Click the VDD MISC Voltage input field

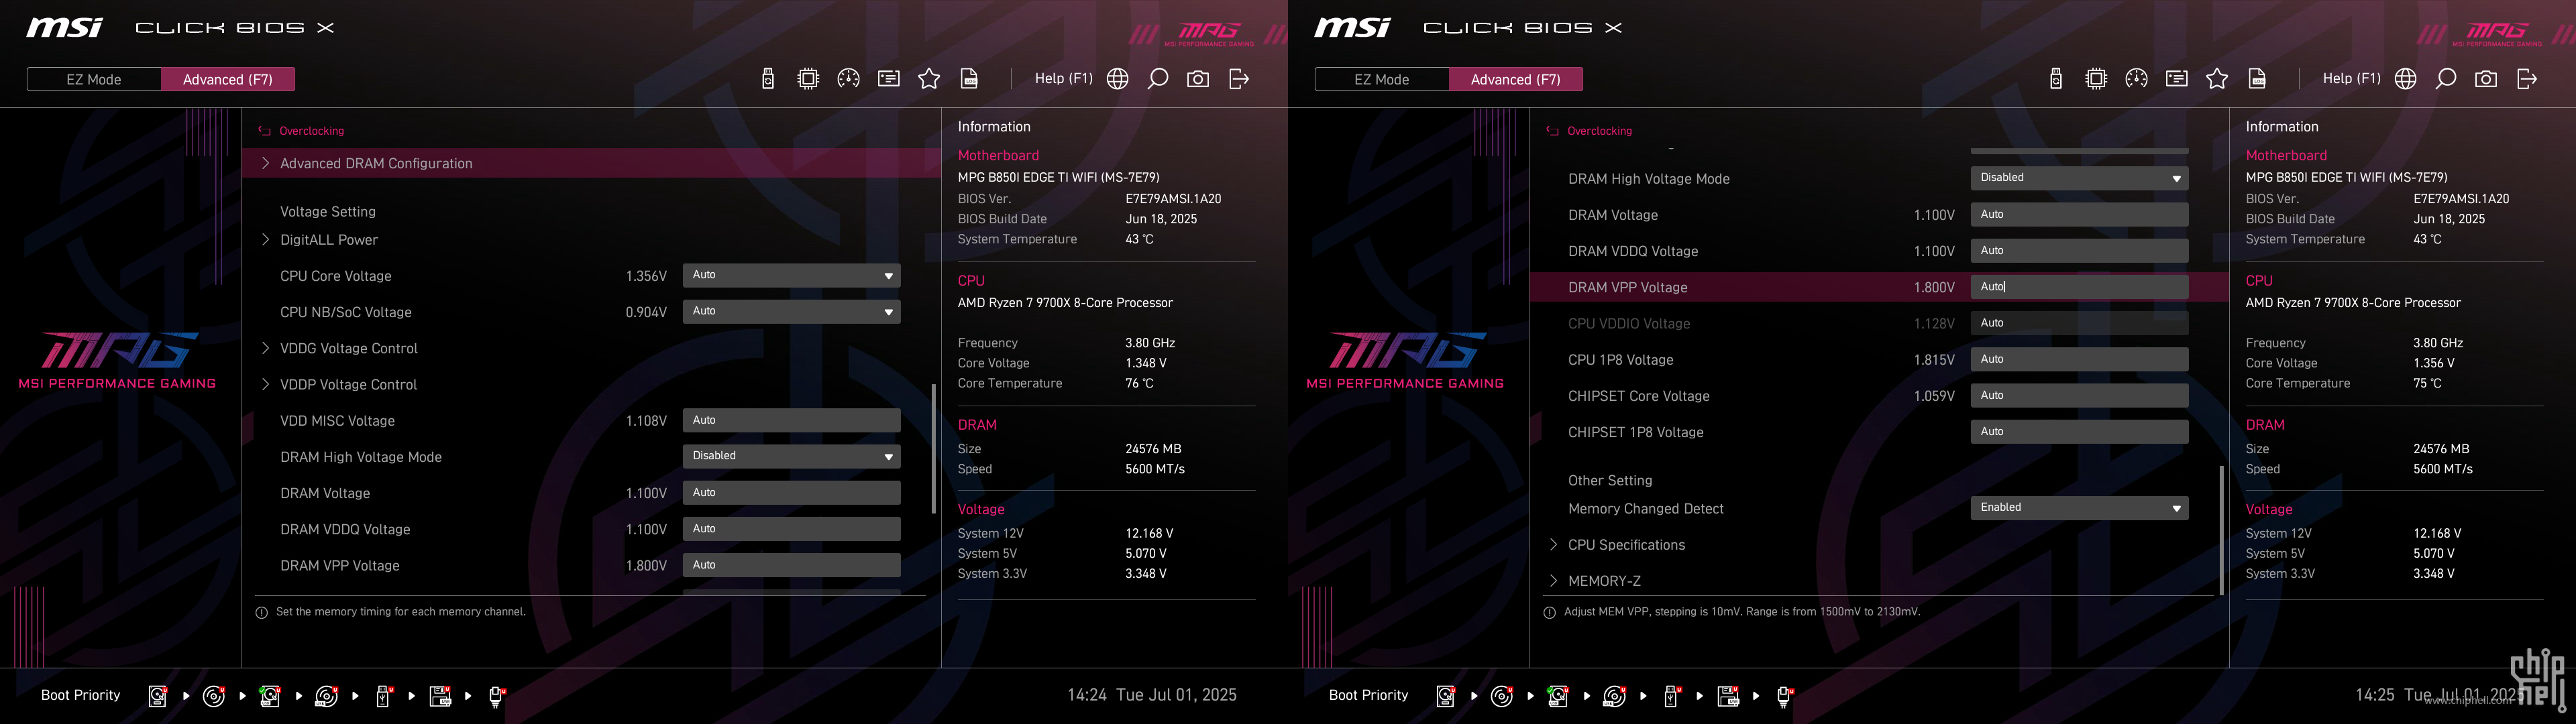(791, 420)
